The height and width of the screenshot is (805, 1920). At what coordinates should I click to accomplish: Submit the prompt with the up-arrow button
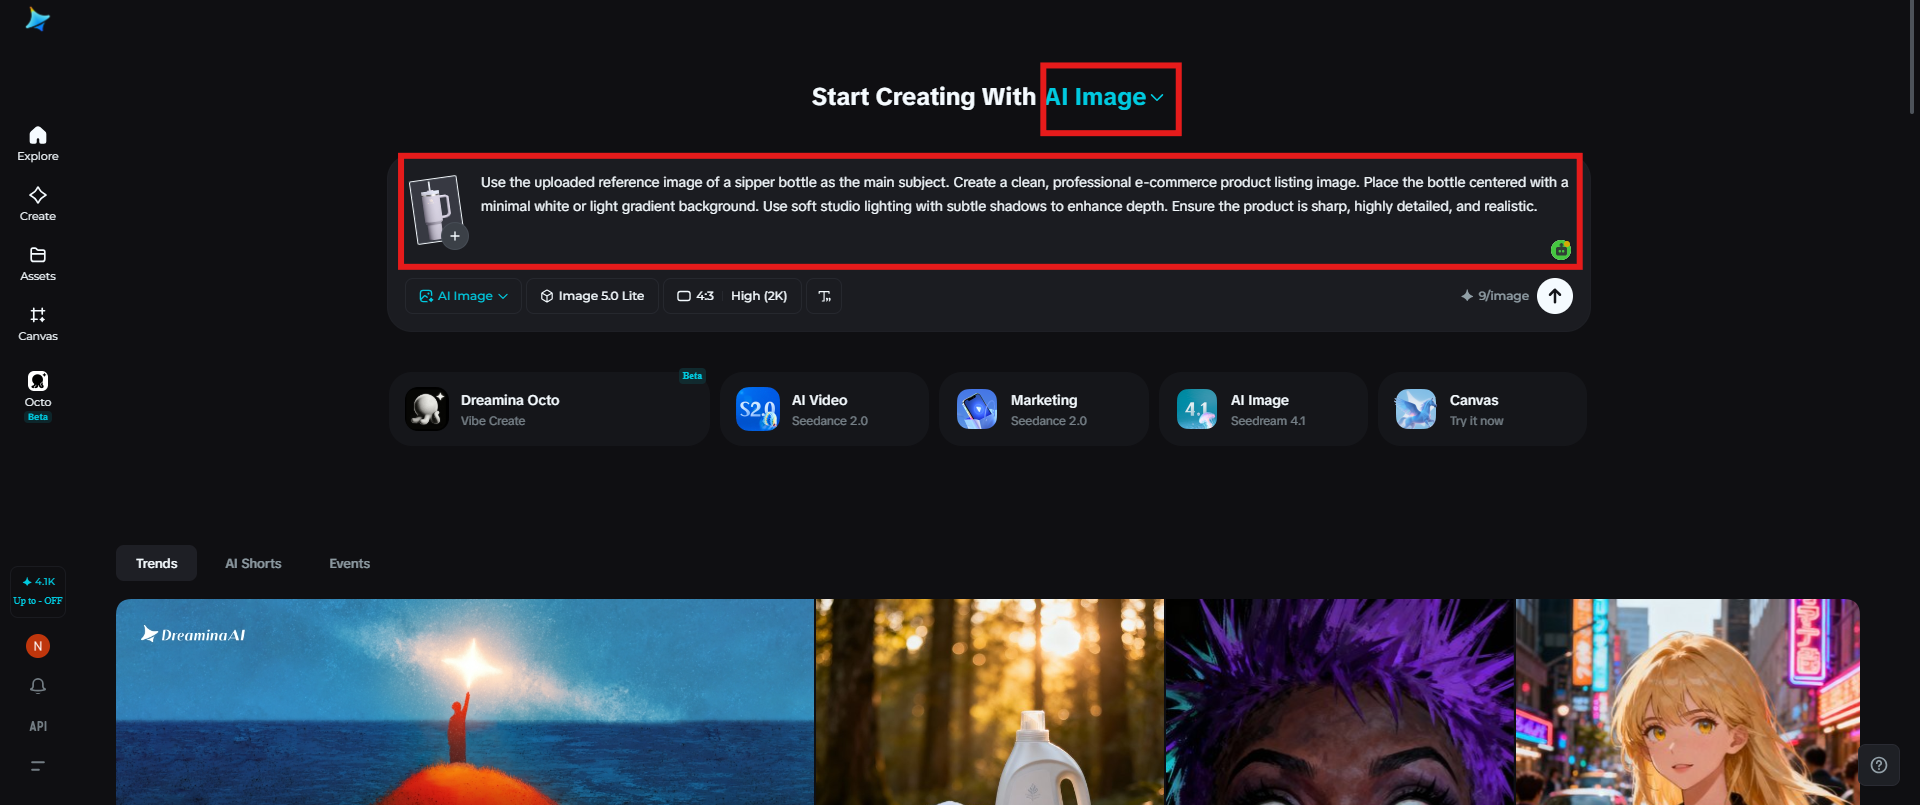tap(1555, 296)
